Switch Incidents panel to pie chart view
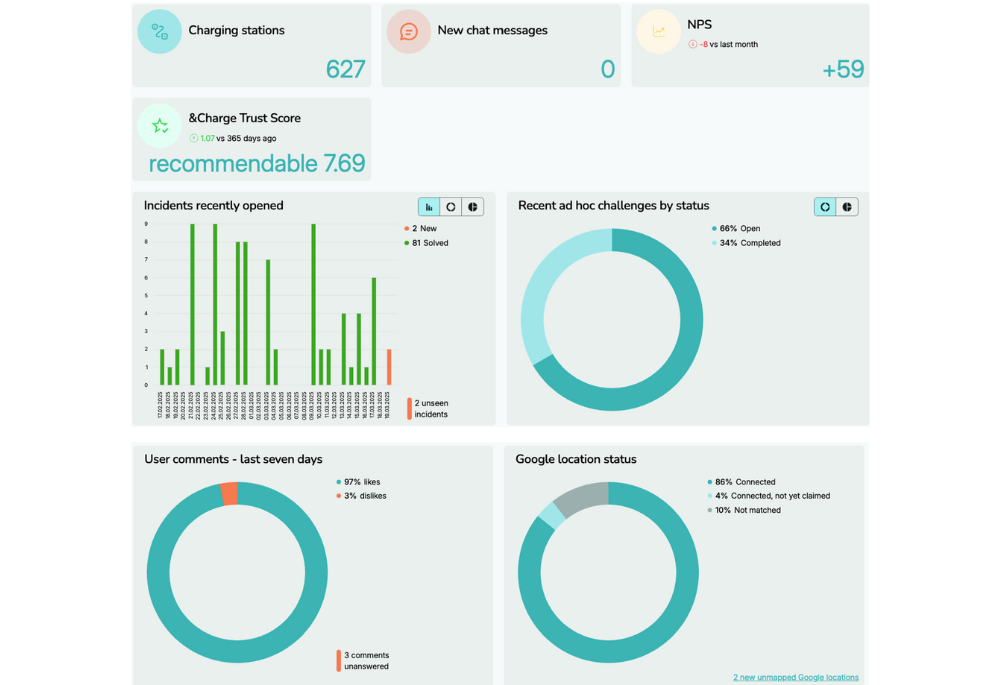This screenshot has height=685, width=1000. [473, 207]
